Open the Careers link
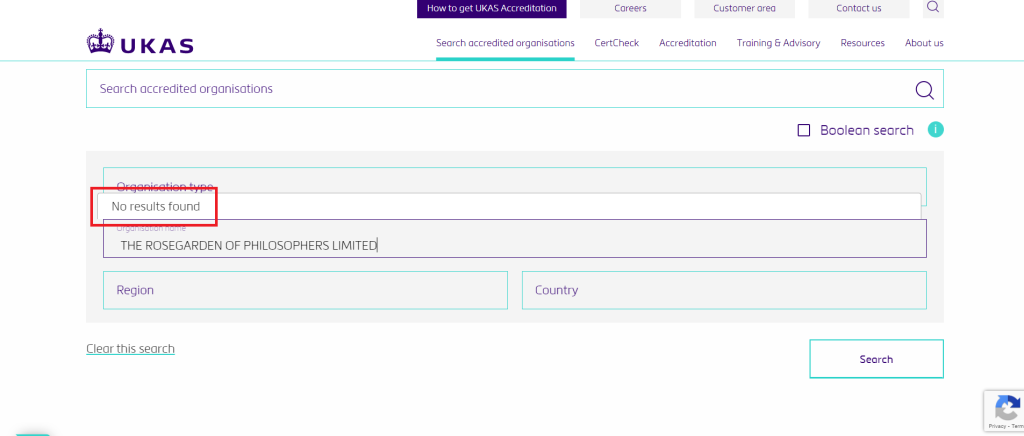Image resolution: width=1024 pixels, height=436 pixels. pos(630,8)
